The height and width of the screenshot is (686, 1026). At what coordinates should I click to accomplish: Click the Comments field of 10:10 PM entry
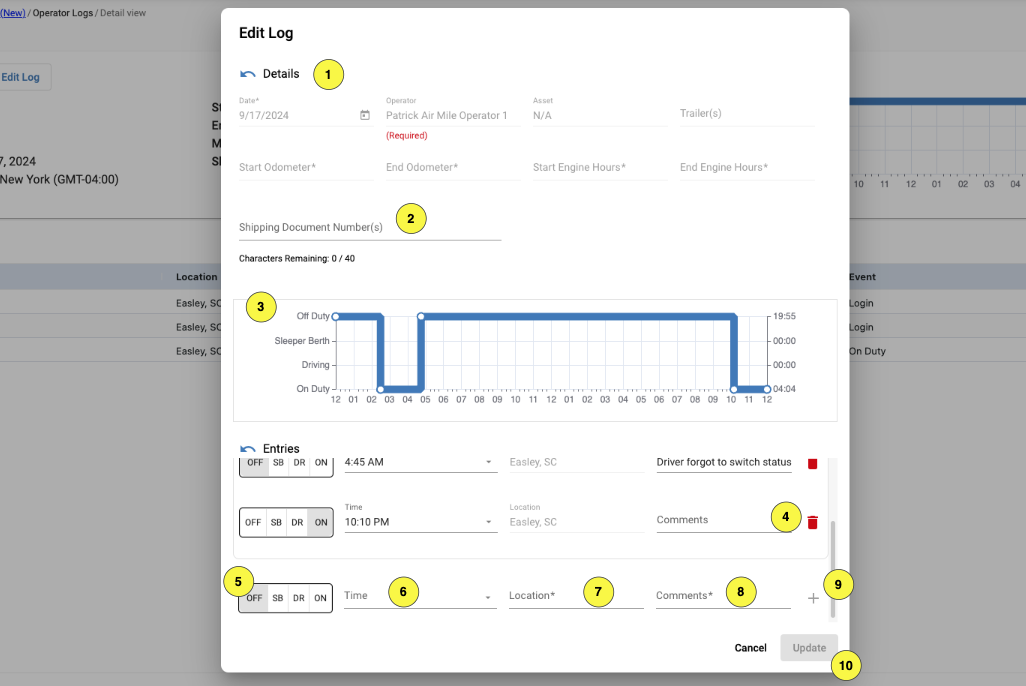click(724, 520)
